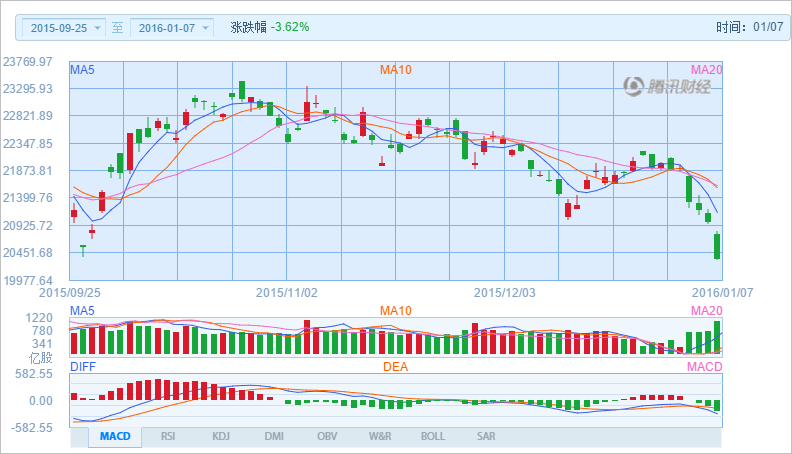Viewport: 792px width, 454px height.
Task: Click the end date dropdown arrow
Action: click(x=206, y=28)
